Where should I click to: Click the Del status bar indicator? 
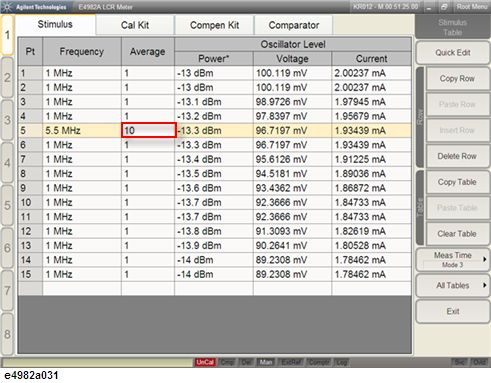pos(246,362)
